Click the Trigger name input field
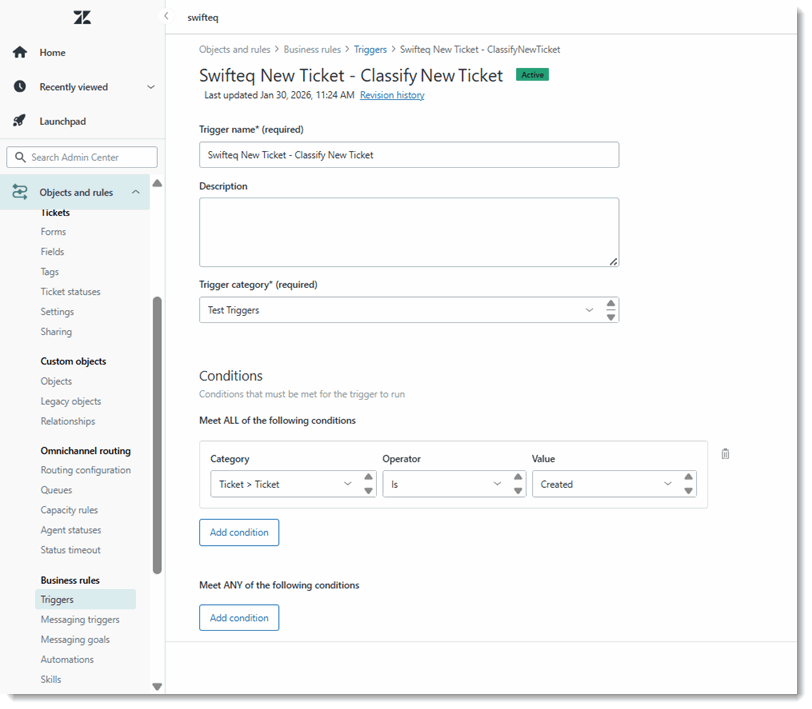812x709 pixels. pos(409,155)
